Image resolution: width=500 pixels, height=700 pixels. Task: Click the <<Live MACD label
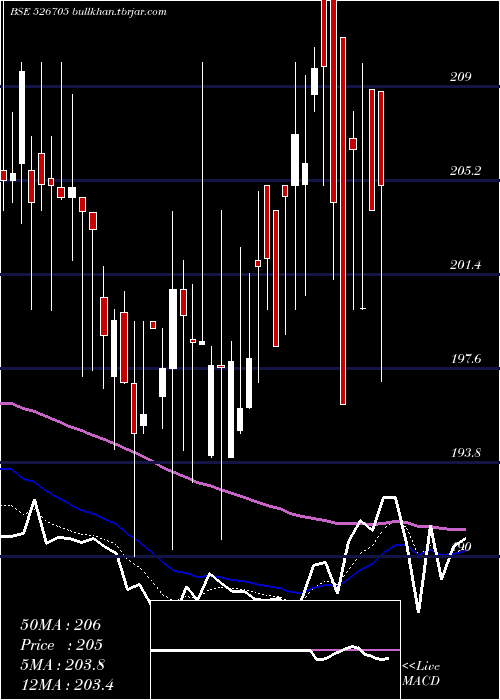point(421,673)
